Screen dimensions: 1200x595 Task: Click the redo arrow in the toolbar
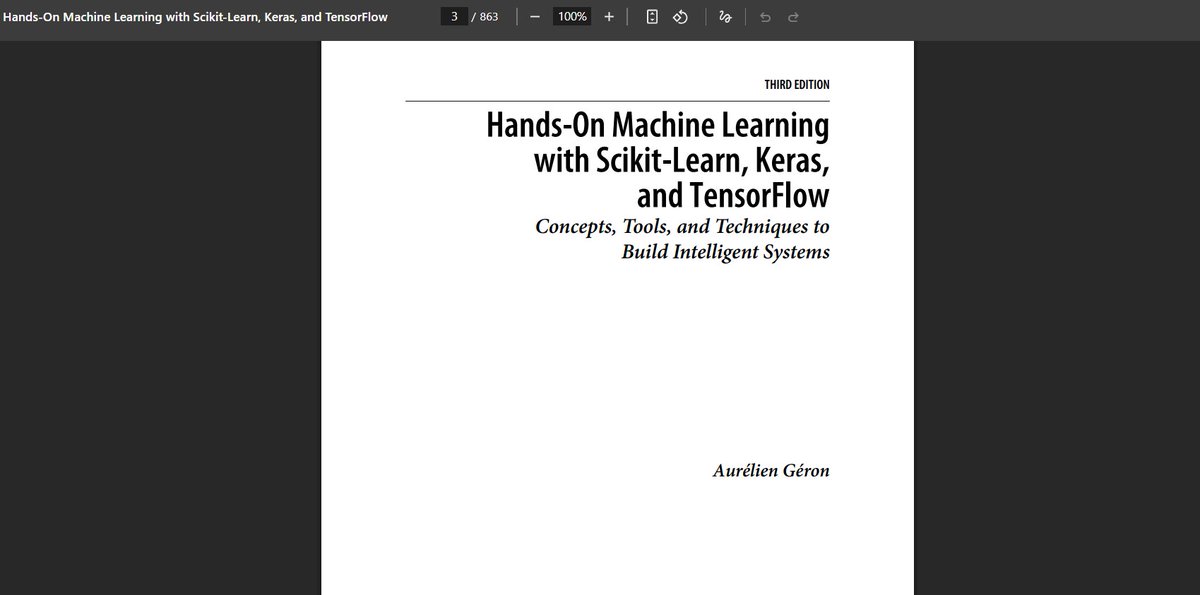point(793,17)
